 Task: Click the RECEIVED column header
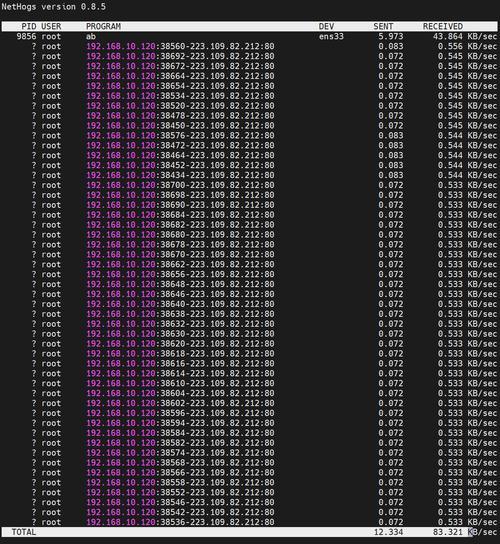click(443, 26)
